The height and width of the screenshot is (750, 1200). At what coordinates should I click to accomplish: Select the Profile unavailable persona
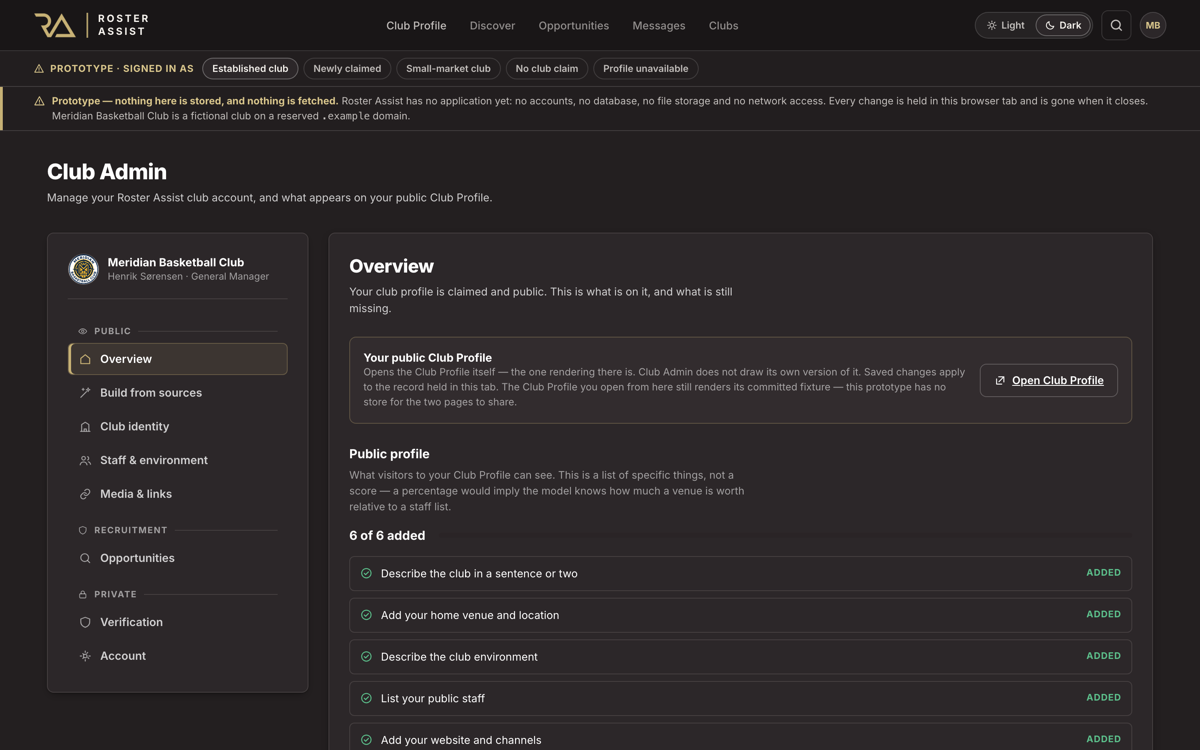(646, 68)
